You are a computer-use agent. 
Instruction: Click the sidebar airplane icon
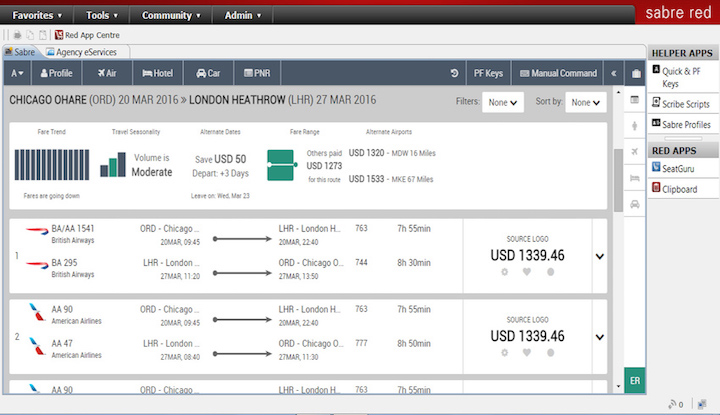635,151
